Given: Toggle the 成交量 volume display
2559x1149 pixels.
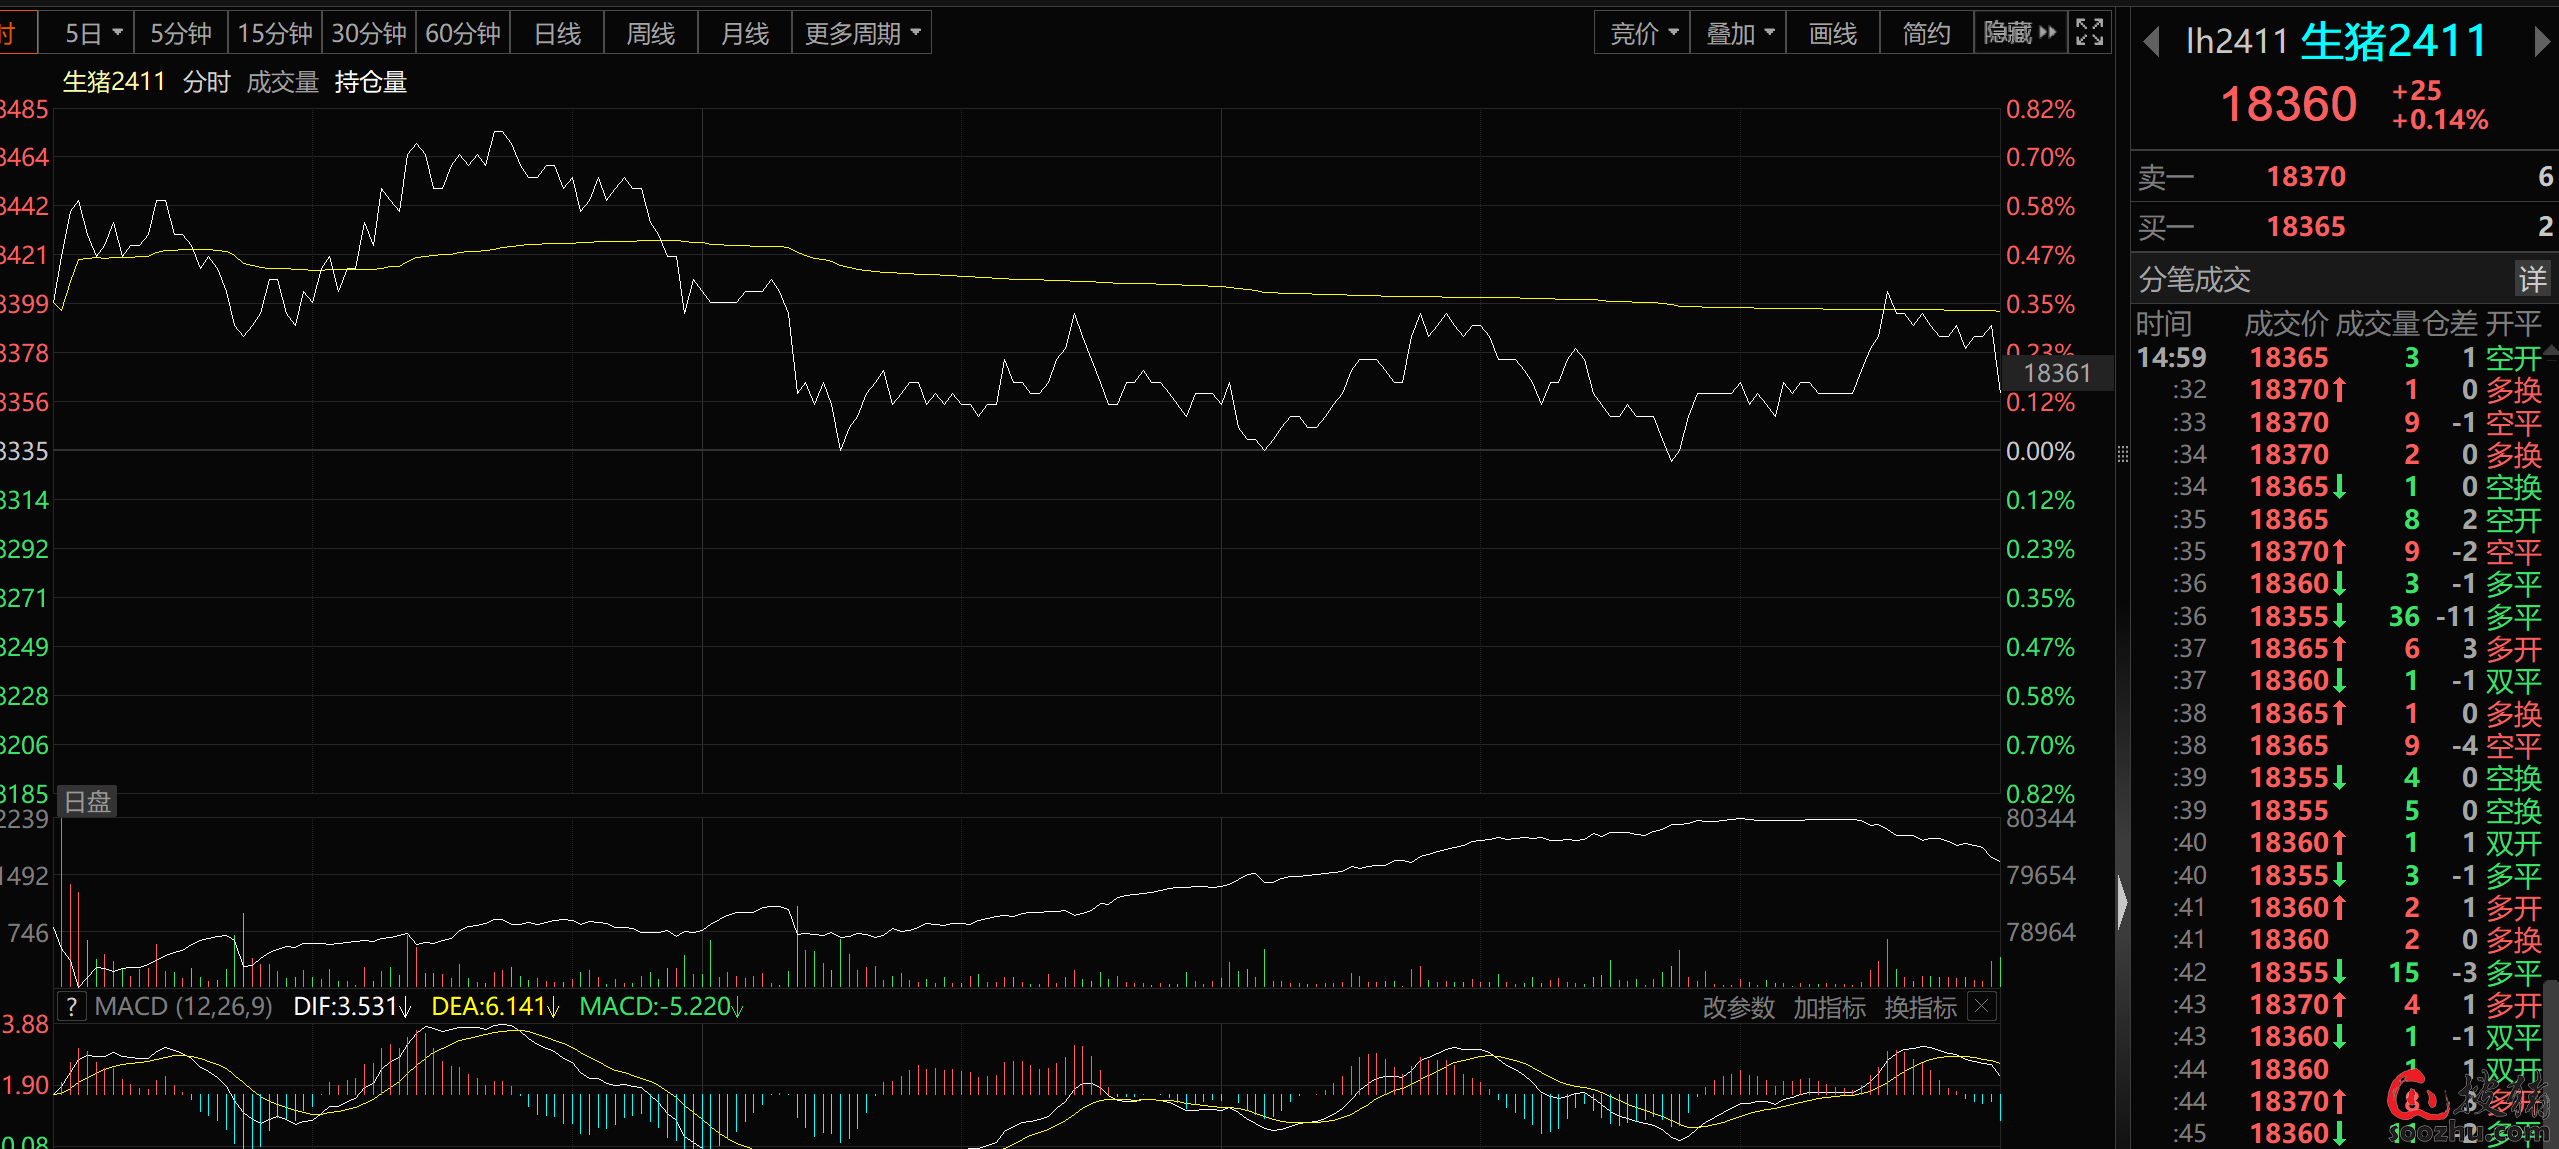Looking at the screenshot, I should 282,82.
